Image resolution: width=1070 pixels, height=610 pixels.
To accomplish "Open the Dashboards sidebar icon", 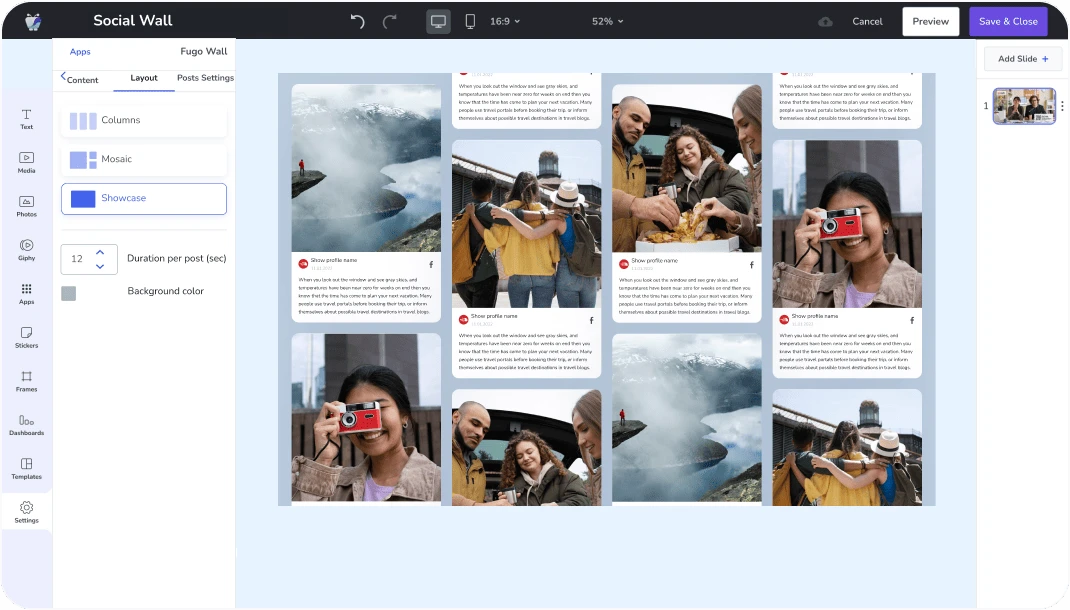I will click(x=26, y=424).
